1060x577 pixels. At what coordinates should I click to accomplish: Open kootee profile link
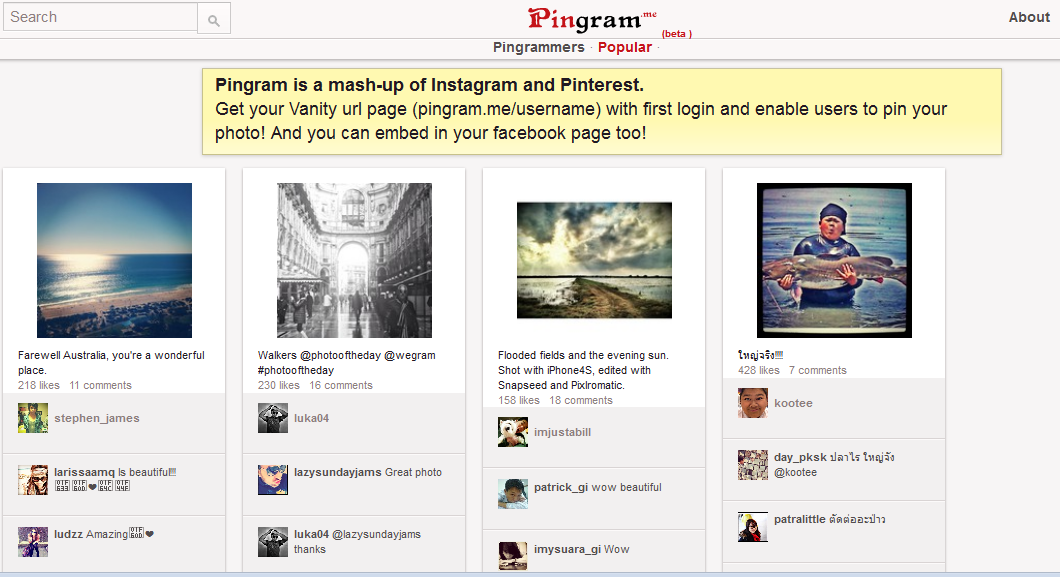coord(793,403)
